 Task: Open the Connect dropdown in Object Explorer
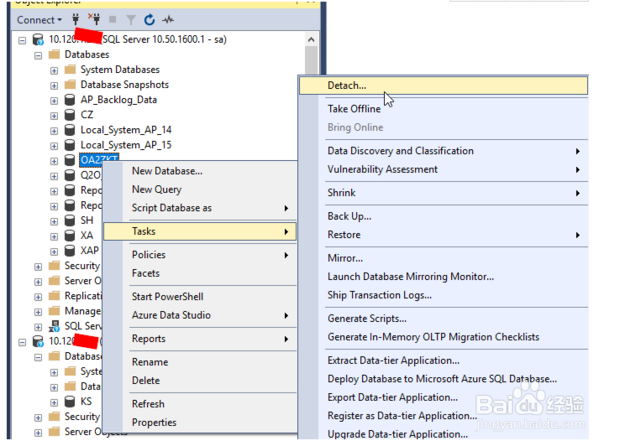(39, 20)
